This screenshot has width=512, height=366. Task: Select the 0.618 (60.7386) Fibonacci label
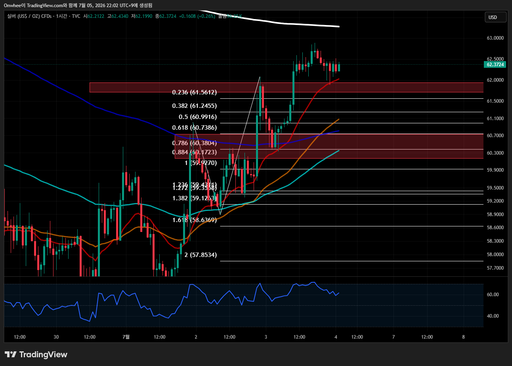pos(194,128)
